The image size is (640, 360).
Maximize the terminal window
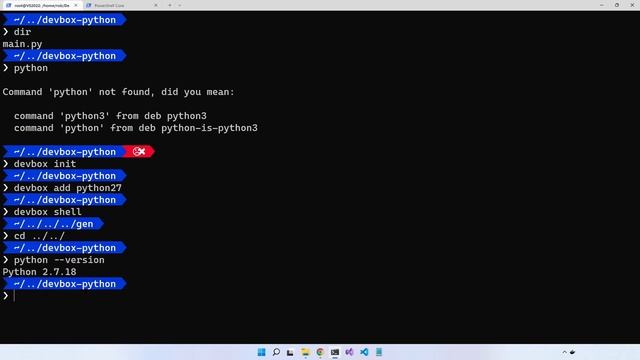pyautogui.click(x=617, y=5)
